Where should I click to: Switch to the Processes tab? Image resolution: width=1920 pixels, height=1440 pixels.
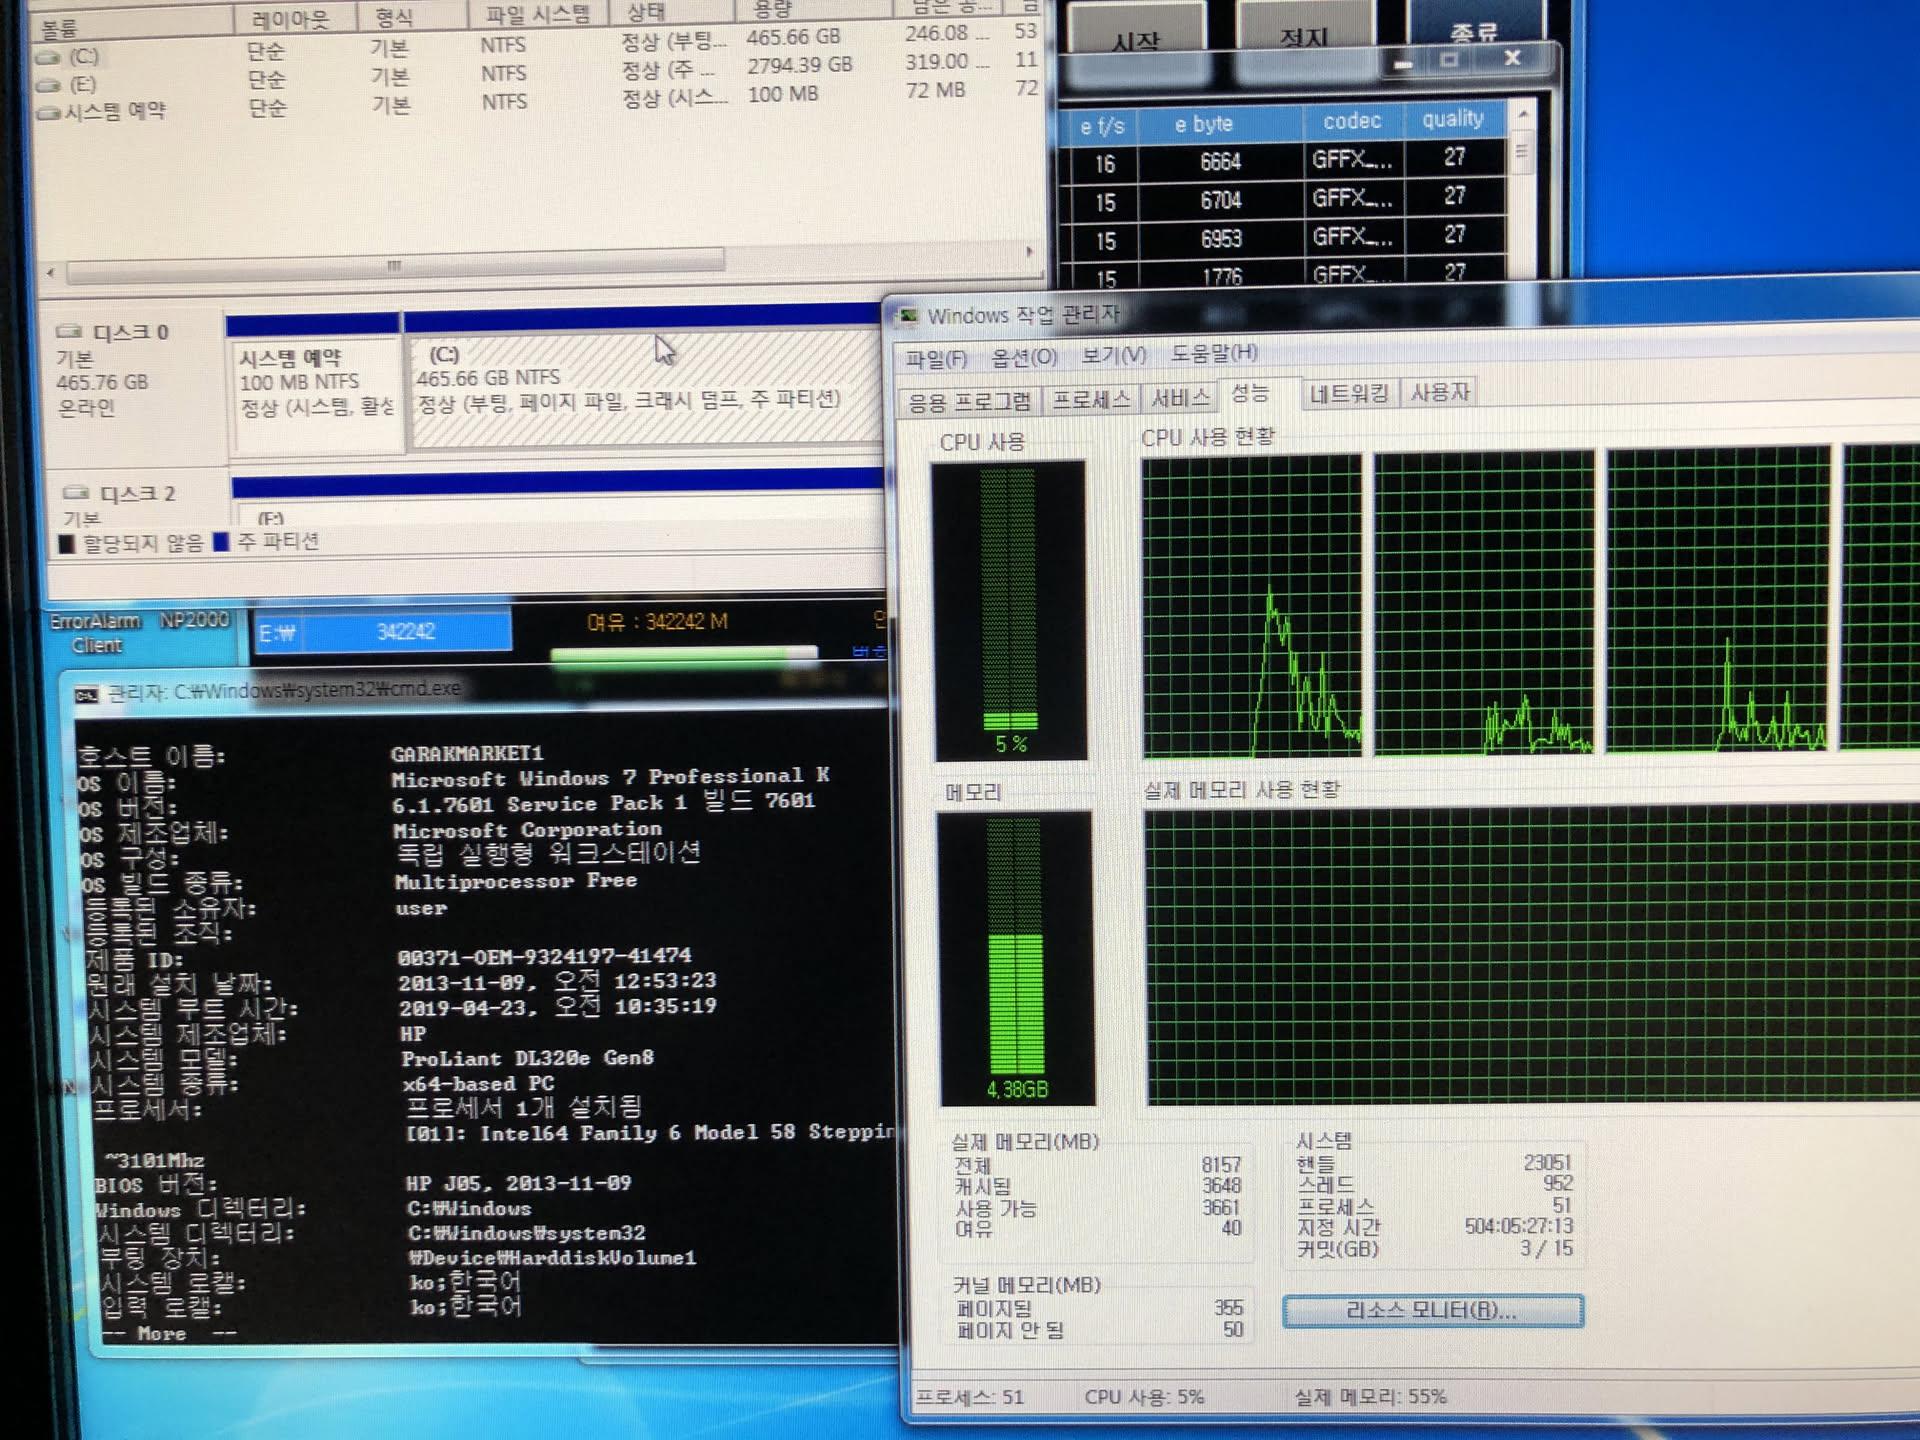click(x=1090, y=399)
